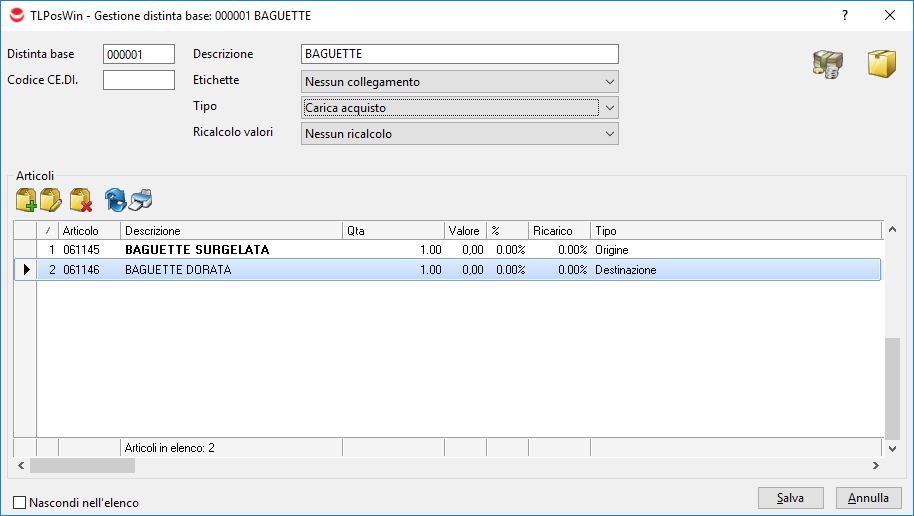Image resolution: width=914 pixels, height=516 pixels.
Task: Sort by the Descrizione column header
Action: 230,231
